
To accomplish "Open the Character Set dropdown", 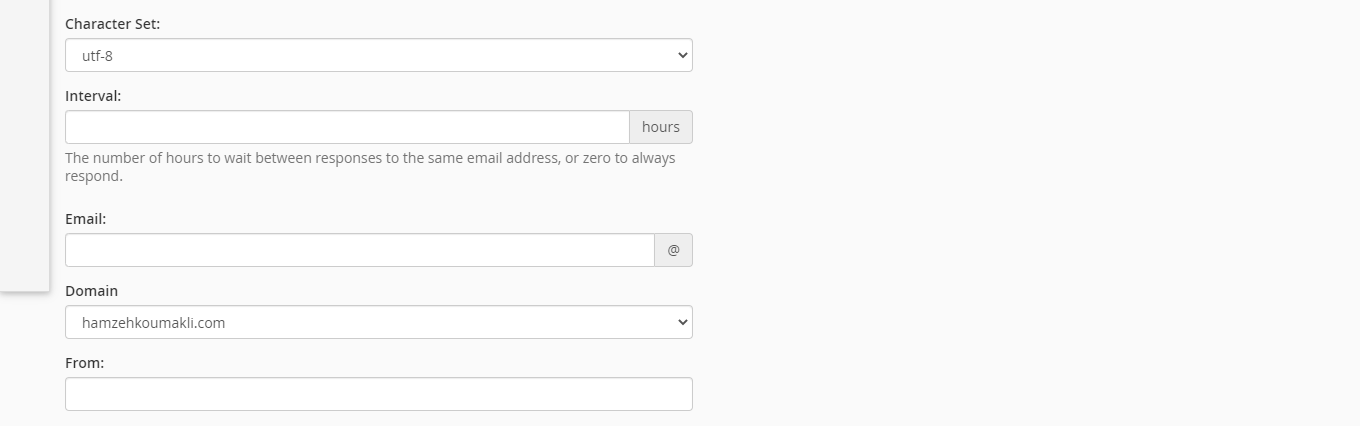I will click(x=378, y=56).
